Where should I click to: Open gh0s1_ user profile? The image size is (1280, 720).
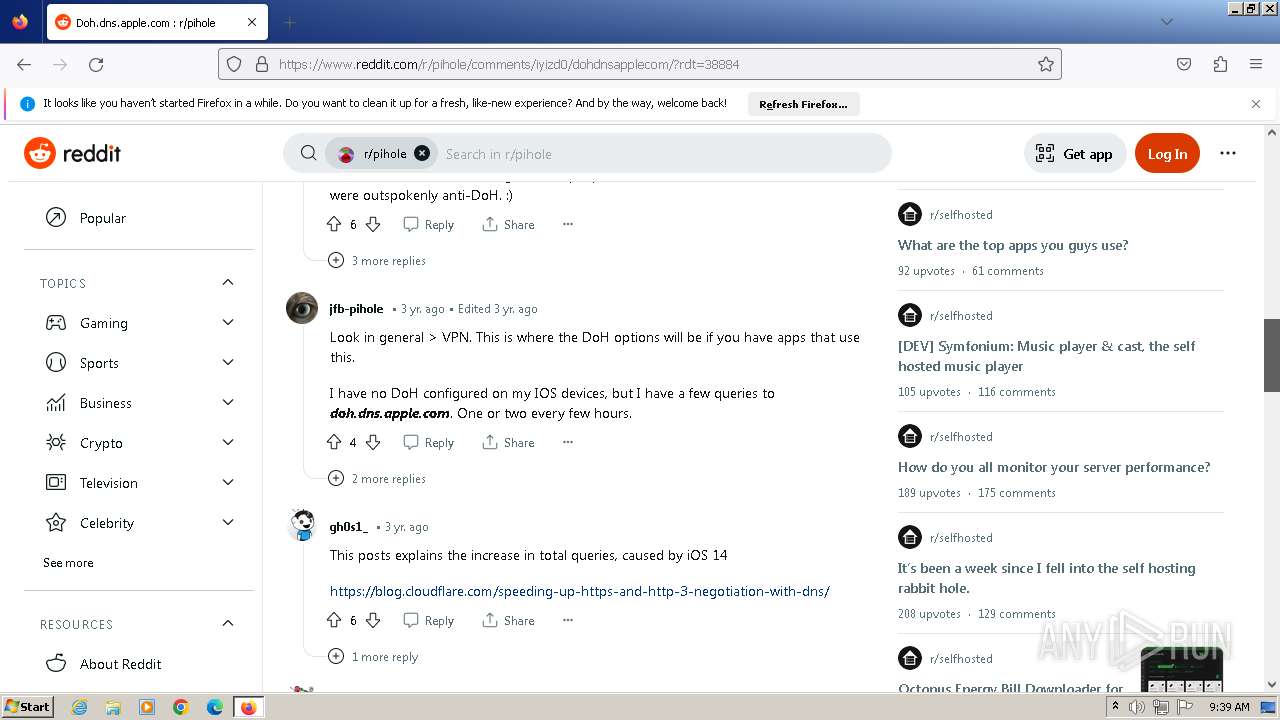tap(348, 527)
